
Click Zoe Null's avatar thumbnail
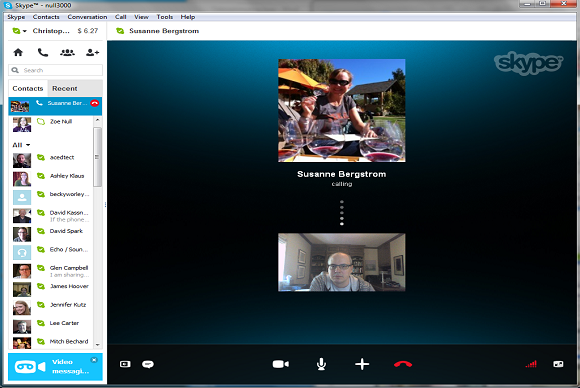click(22, 125)
